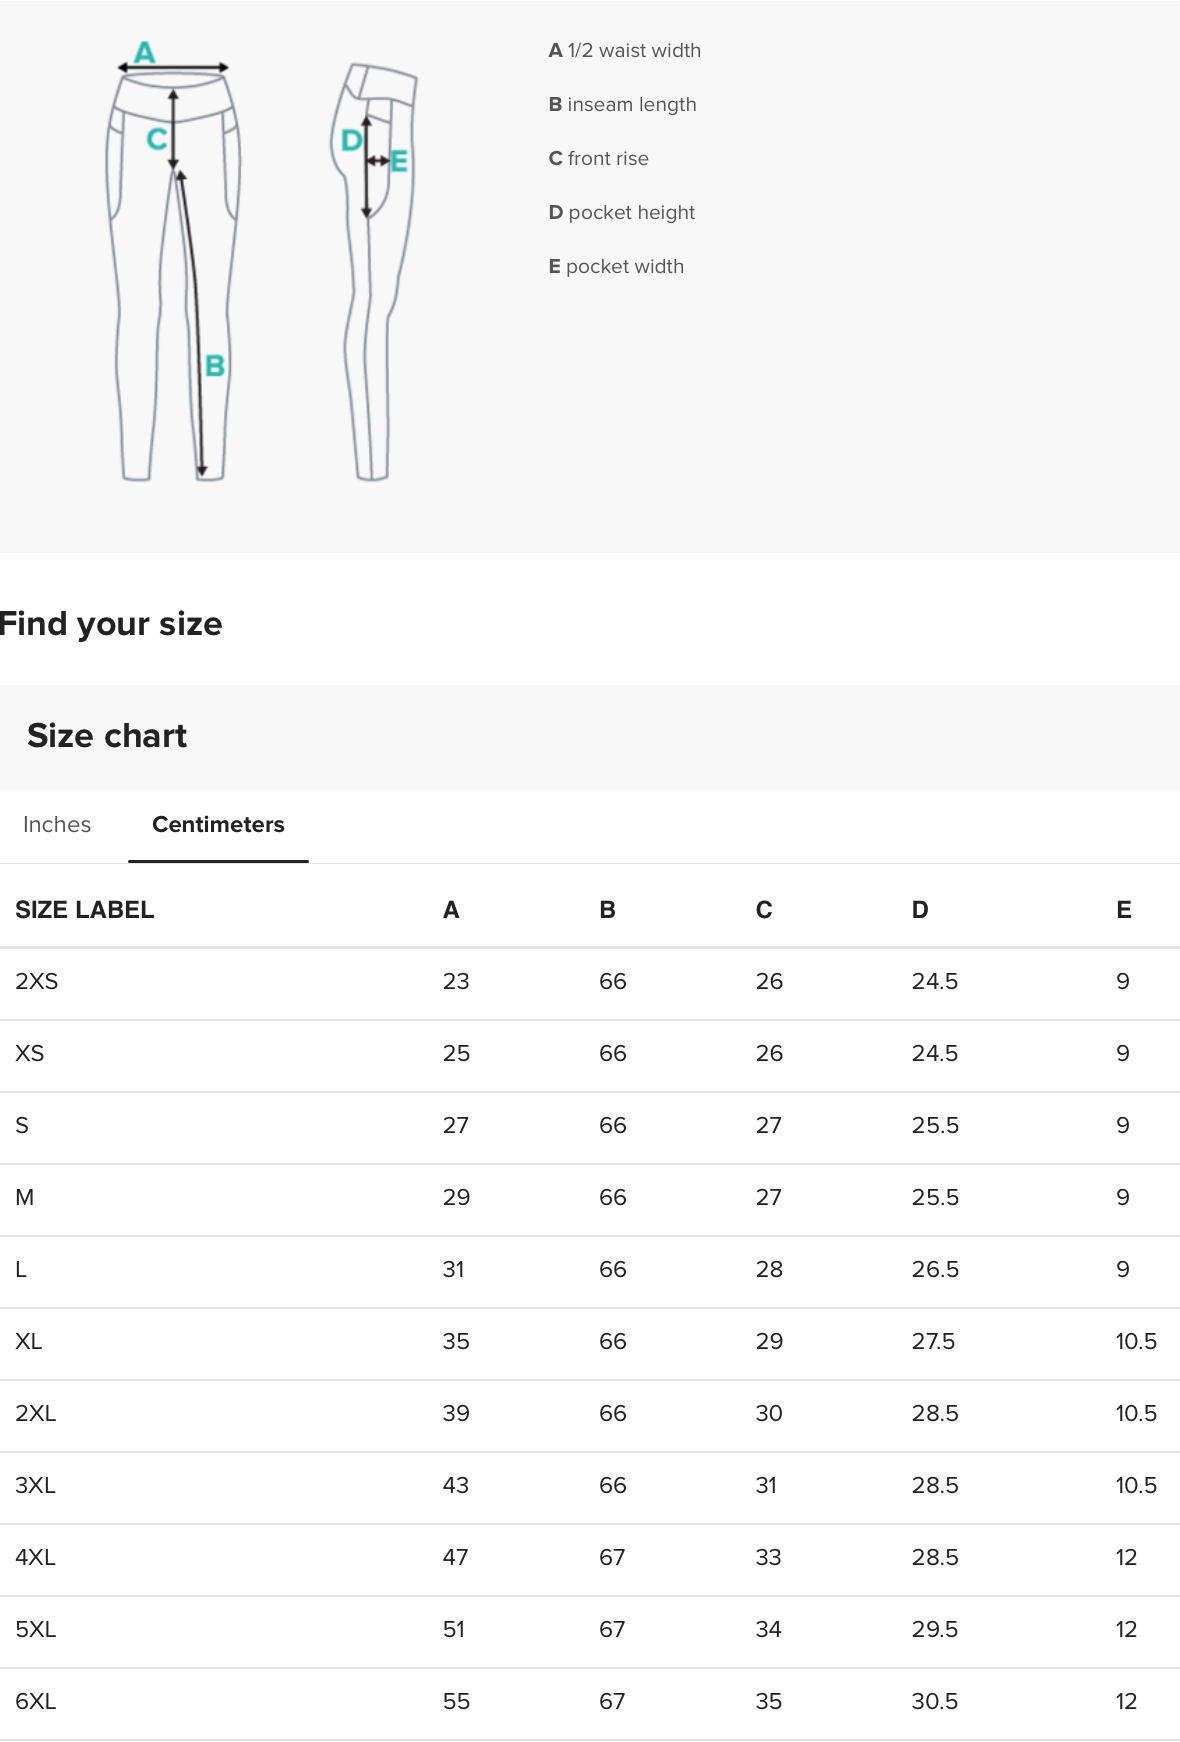Switch to the Inches tab
1180x1742 pixels.
(x=56, y=824)
